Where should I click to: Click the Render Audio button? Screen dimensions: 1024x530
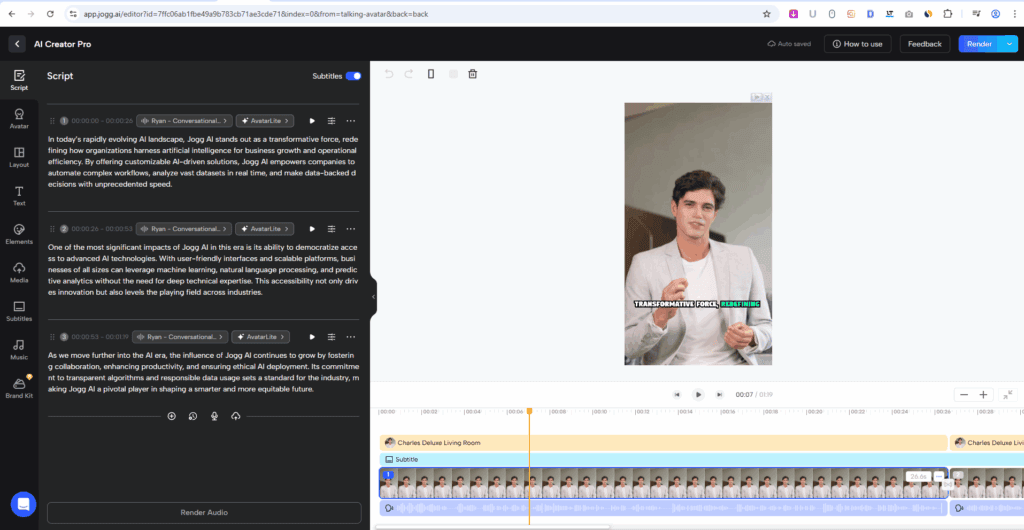tap(204, 512)
